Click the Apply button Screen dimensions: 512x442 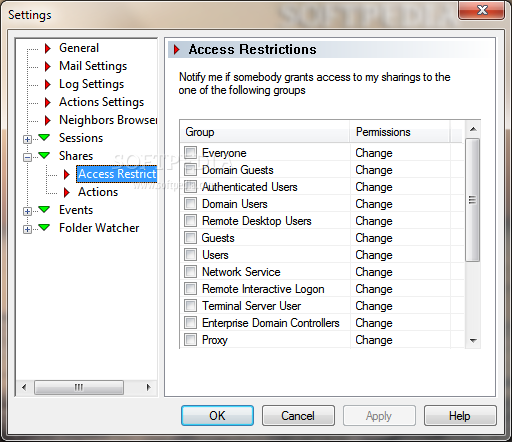[x=379, y=416]
